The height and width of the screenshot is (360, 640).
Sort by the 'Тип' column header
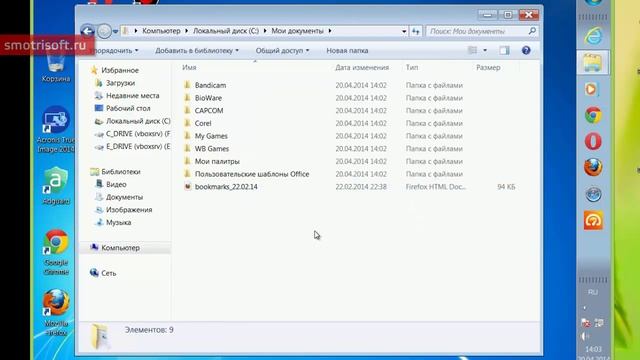click(x=412, y=67)
